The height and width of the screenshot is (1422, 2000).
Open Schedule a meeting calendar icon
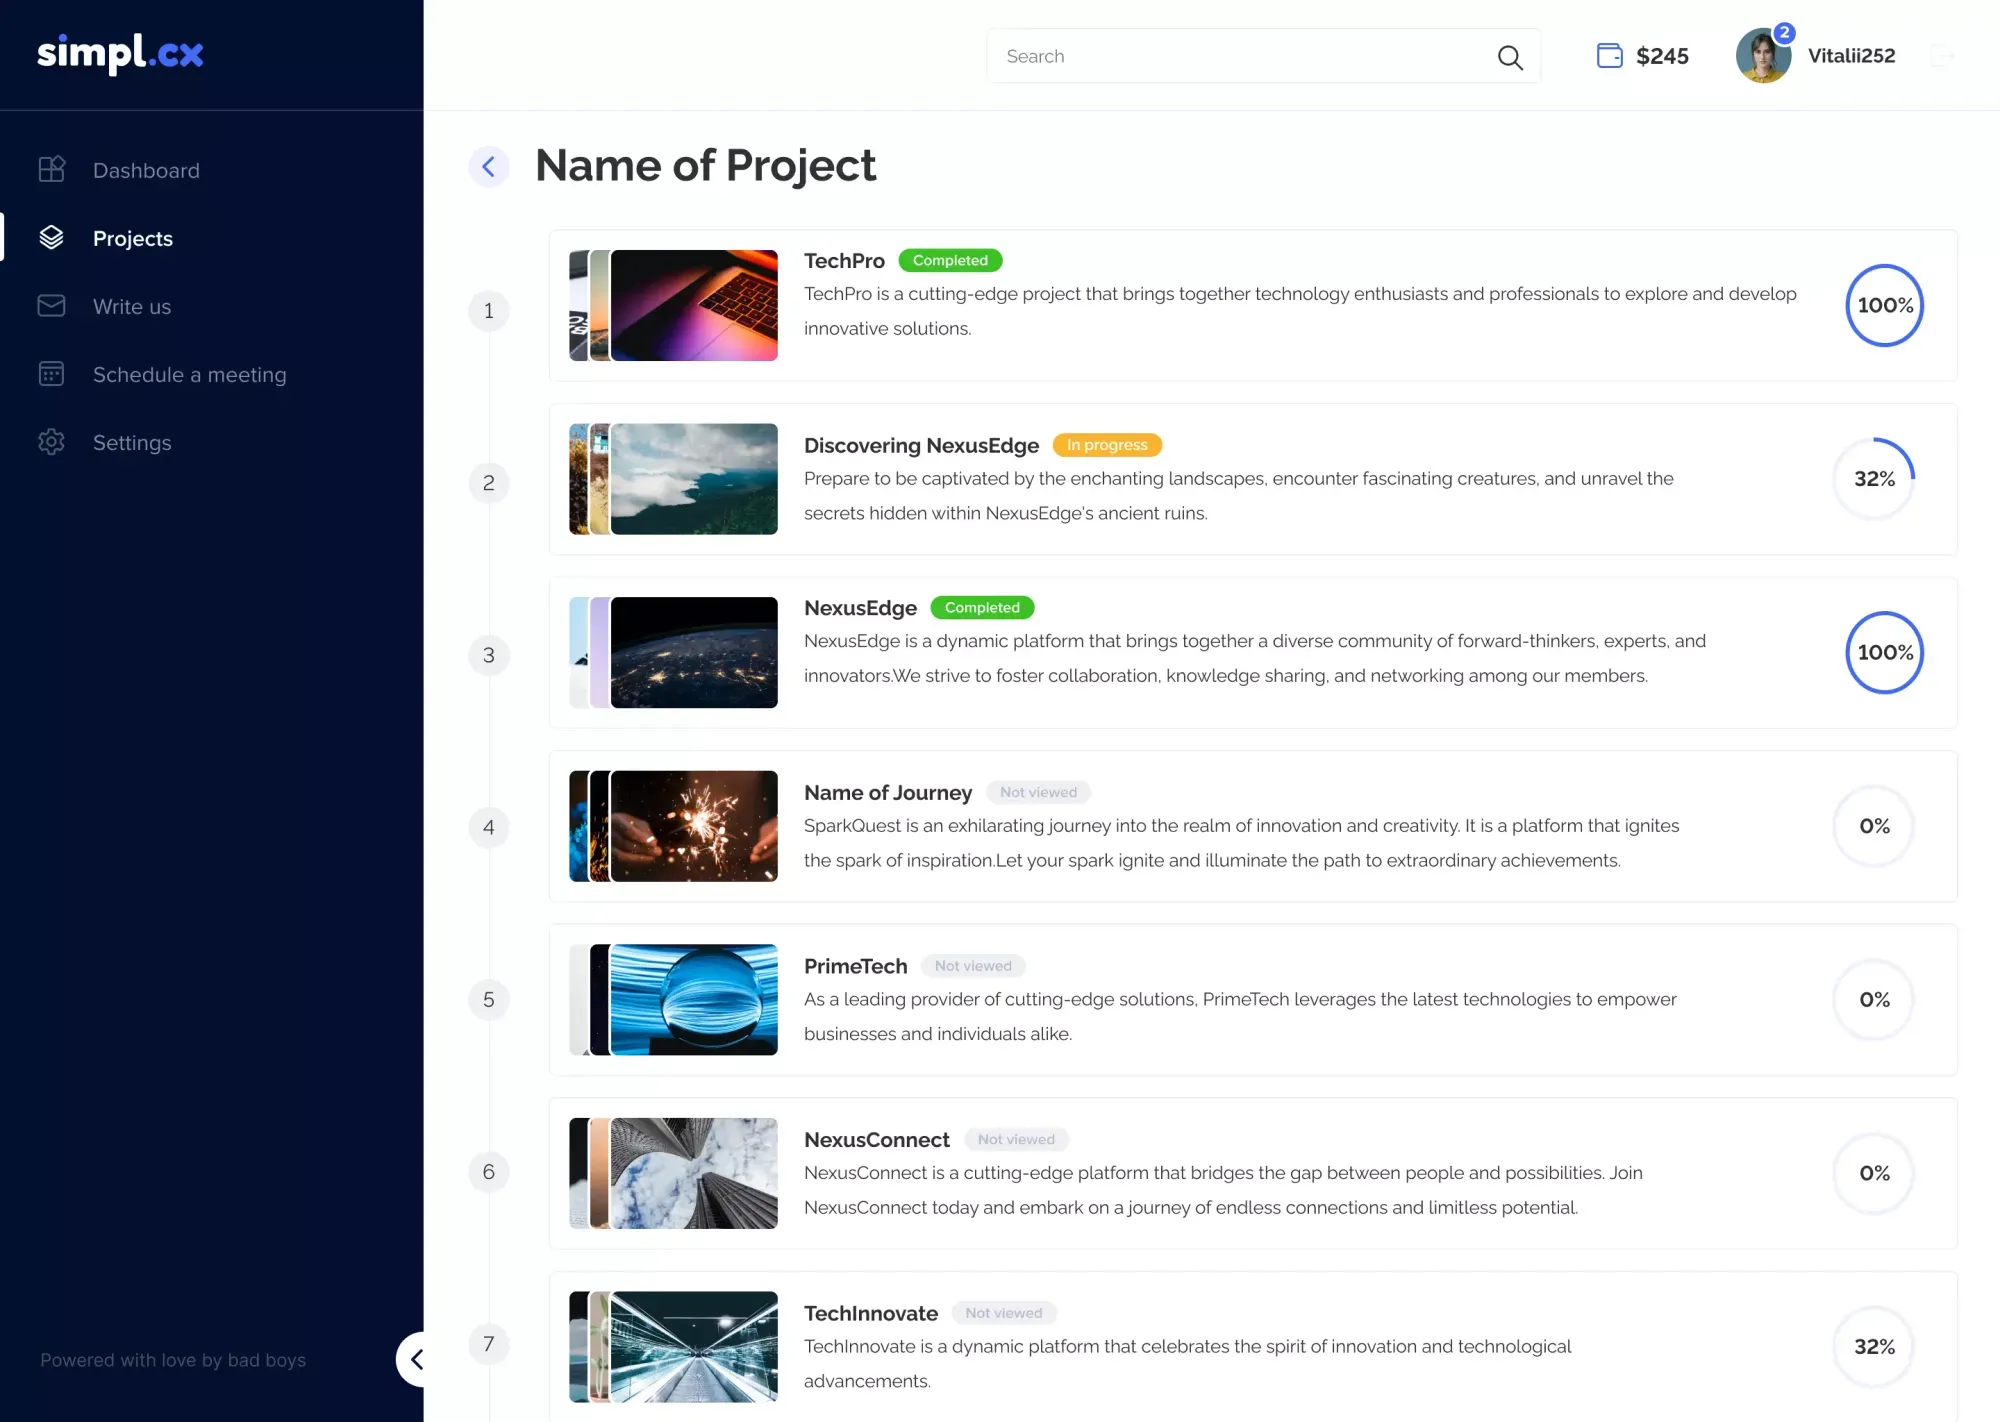pos(51,374)
